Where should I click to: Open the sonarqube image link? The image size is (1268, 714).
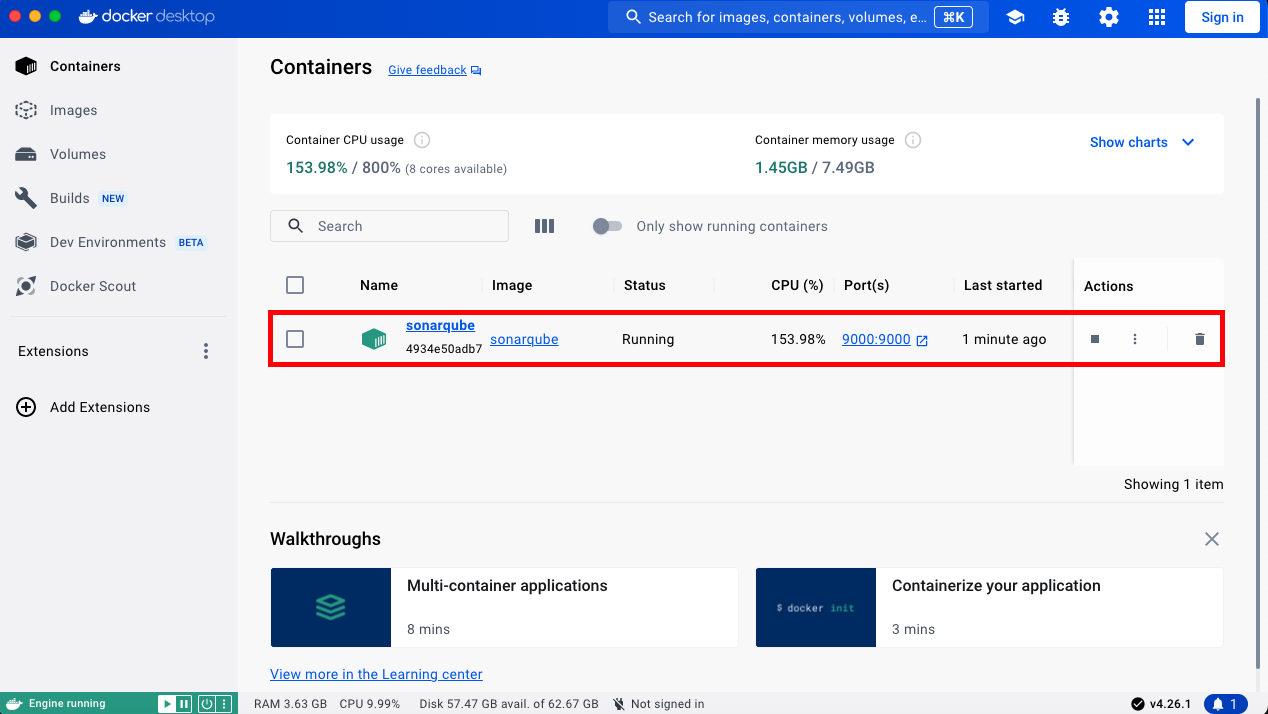[524, 340]
